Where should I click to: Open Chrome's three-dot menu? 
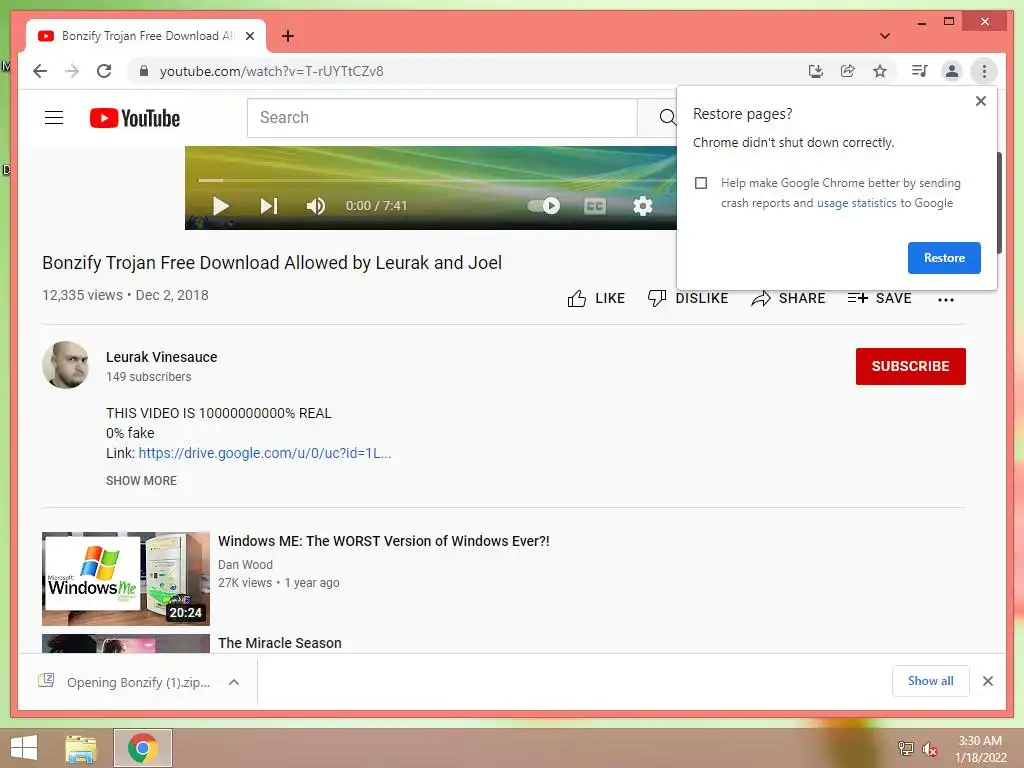(x=984, y=71)
